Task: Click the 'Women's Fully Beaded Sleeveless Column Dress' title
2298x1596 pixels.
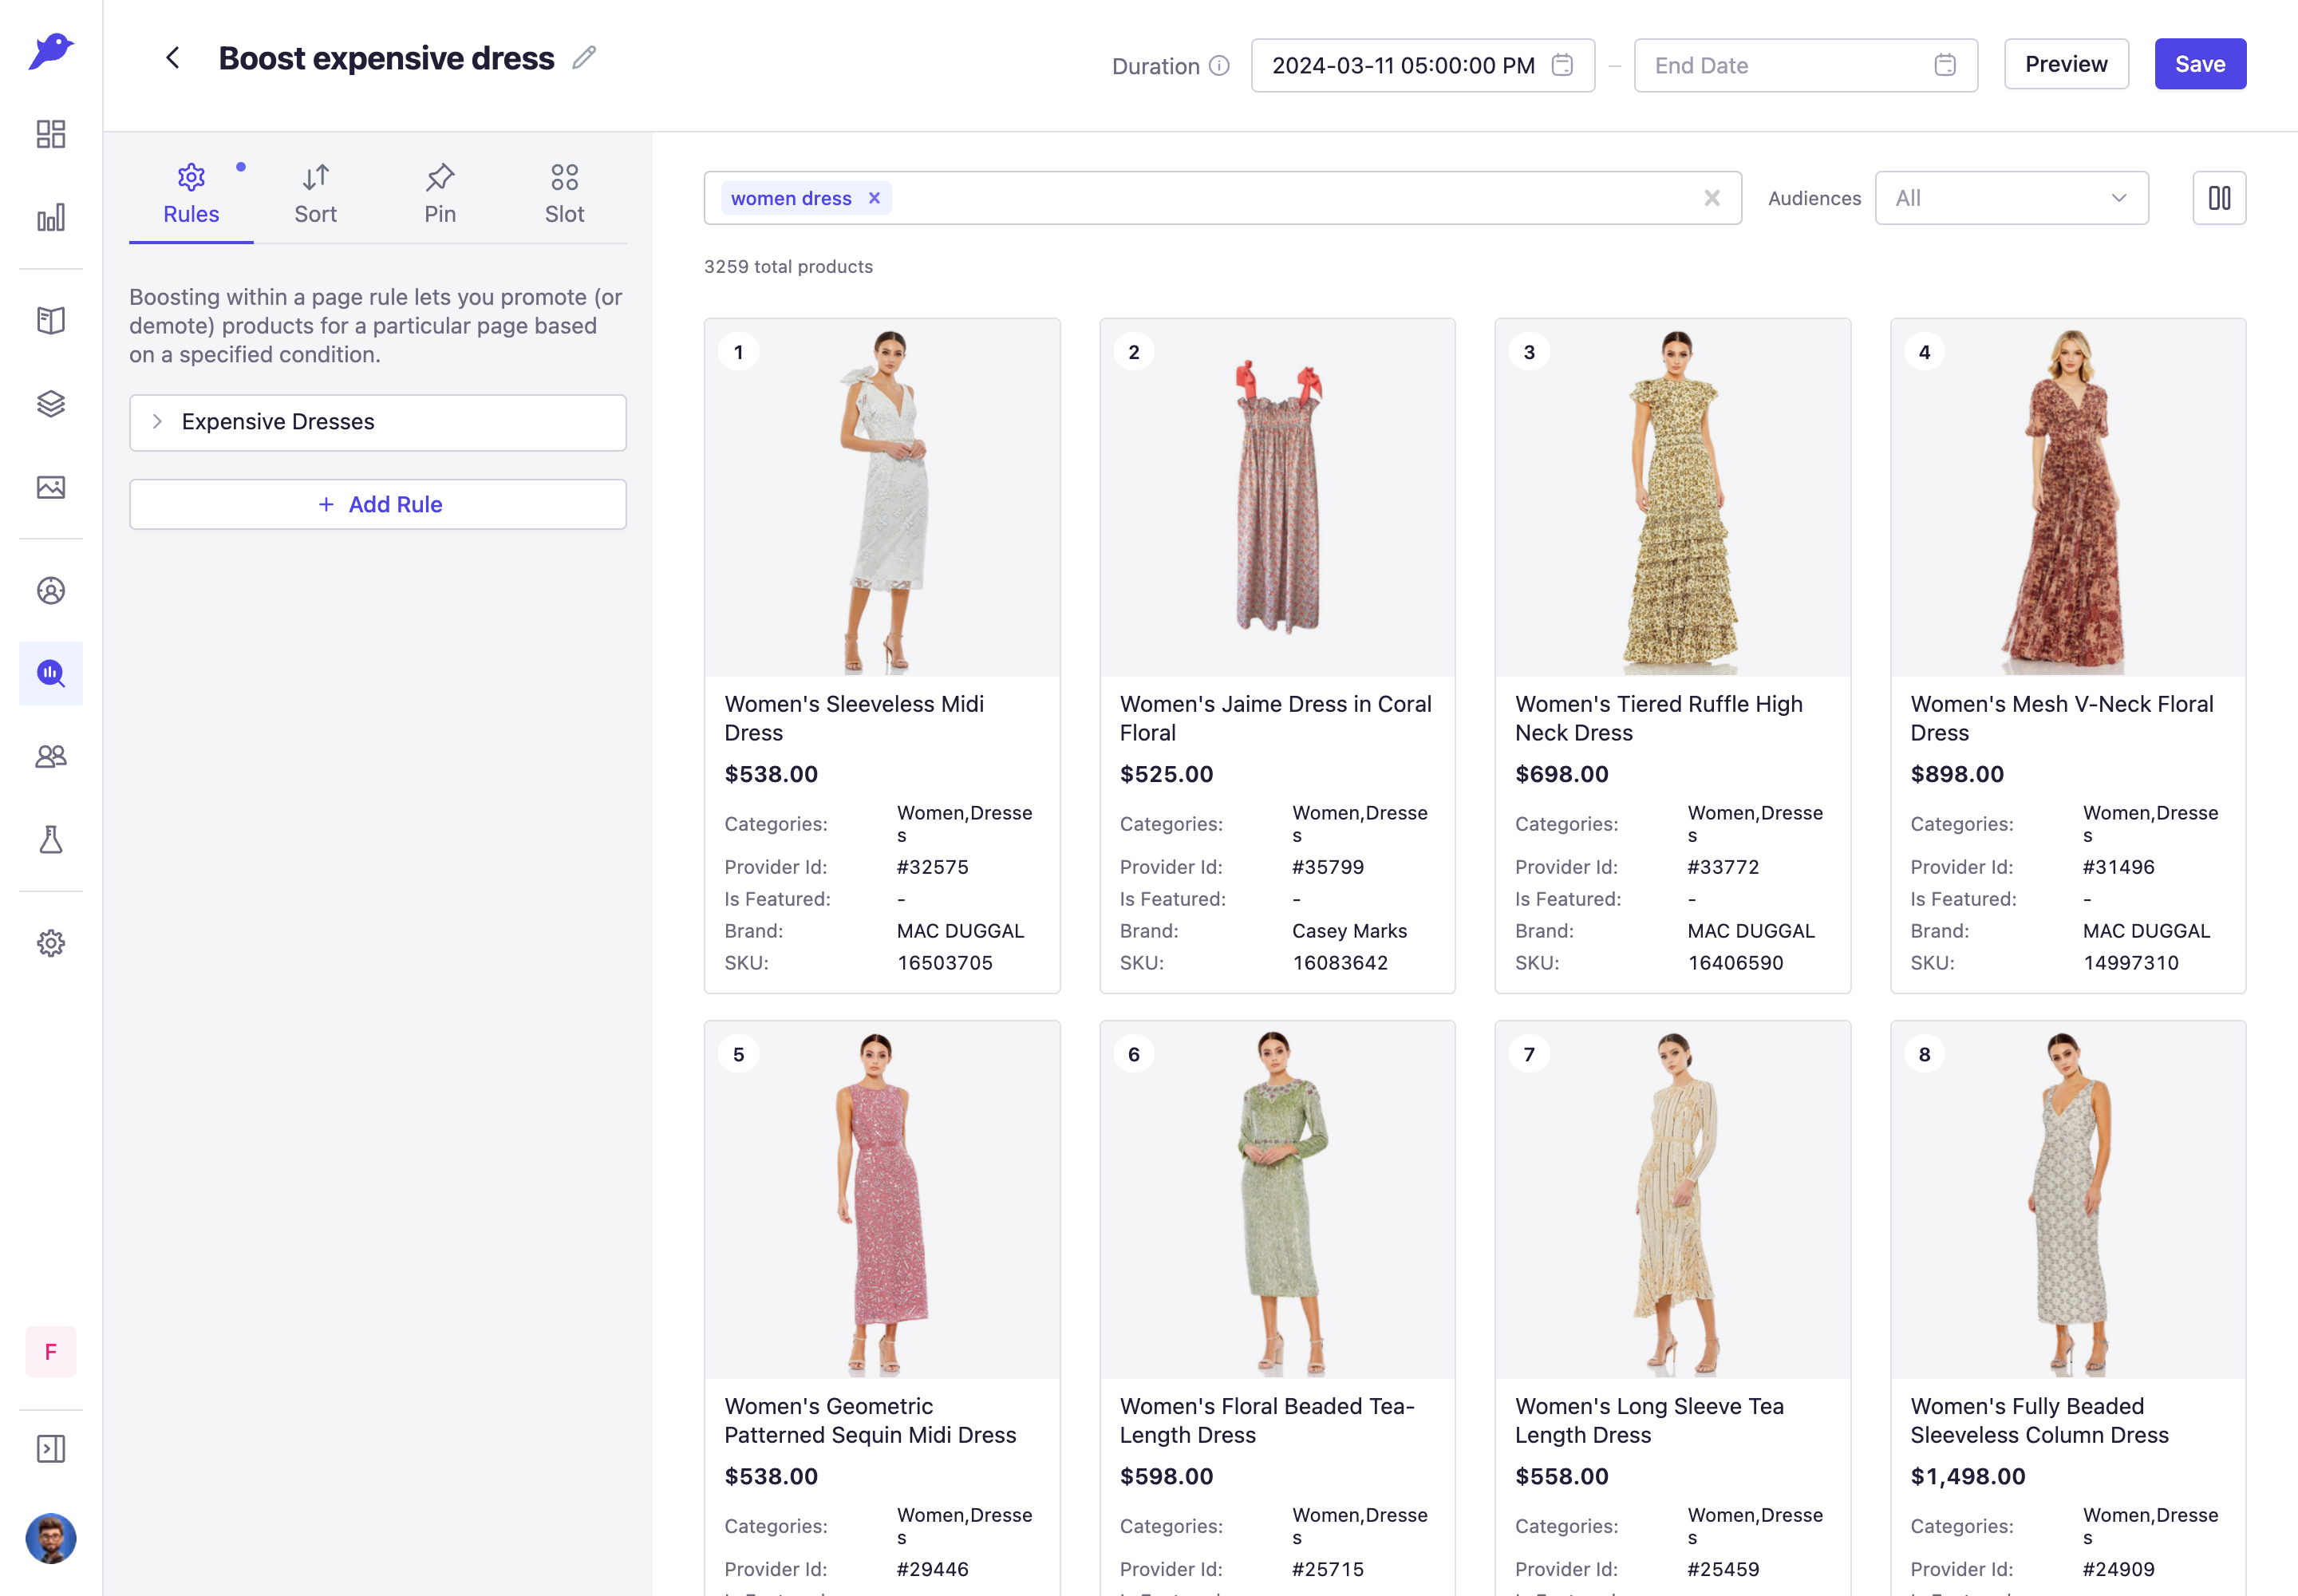Action: tap(2040, 1420)
